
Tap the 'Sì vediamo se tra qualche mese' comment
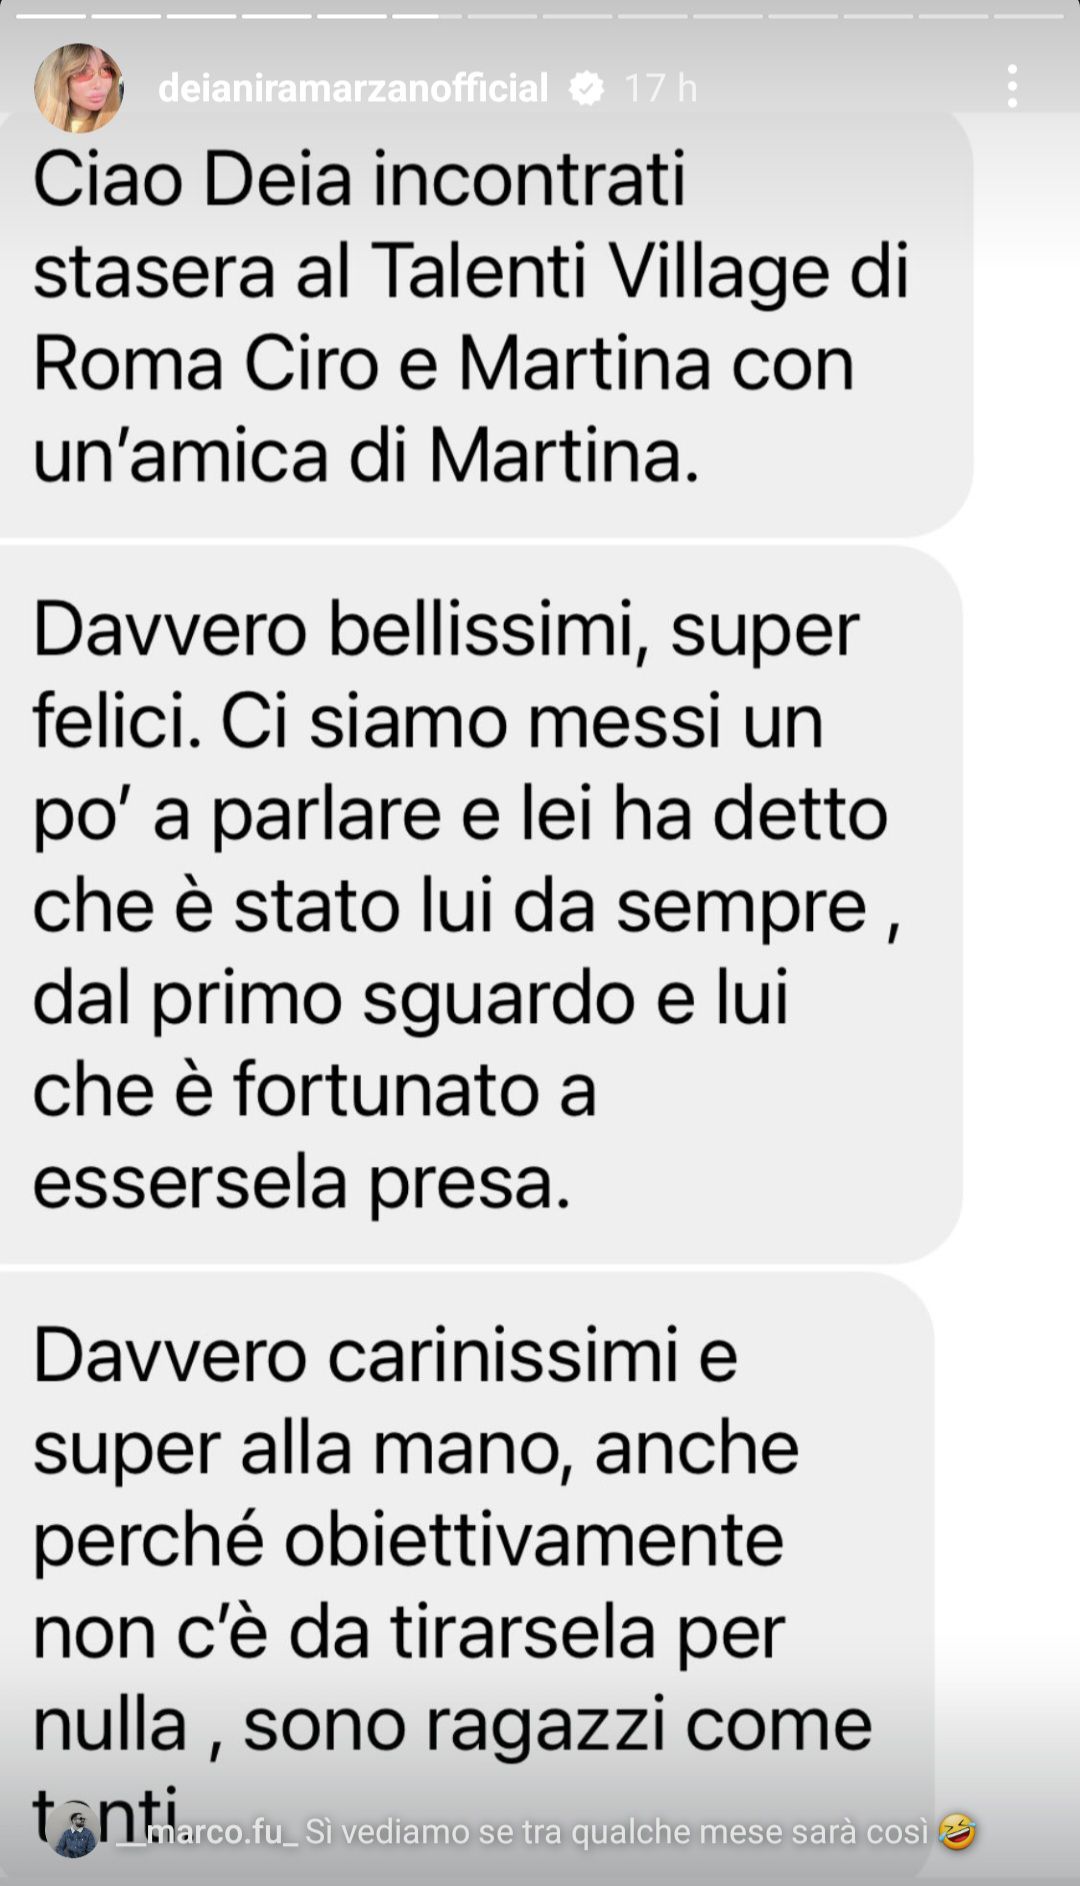617,1832
